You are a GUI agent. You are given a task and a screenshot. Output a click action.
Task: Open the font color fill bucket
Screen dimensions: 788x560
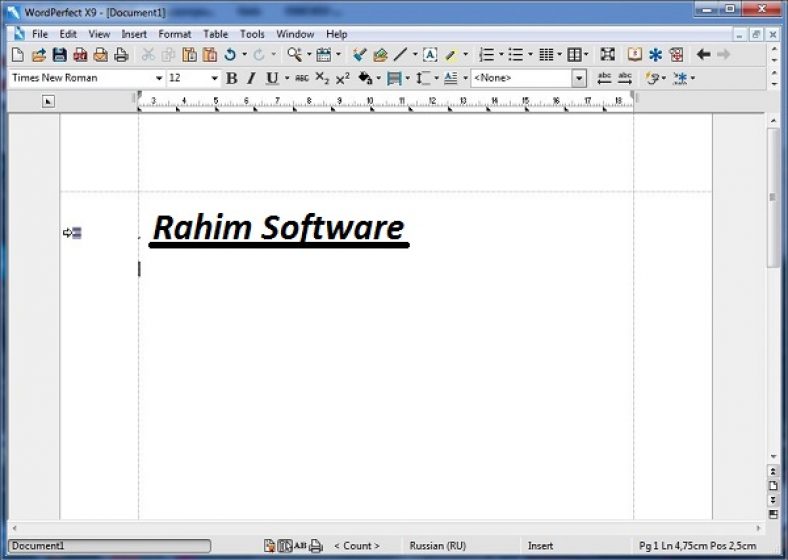[365, 78]
